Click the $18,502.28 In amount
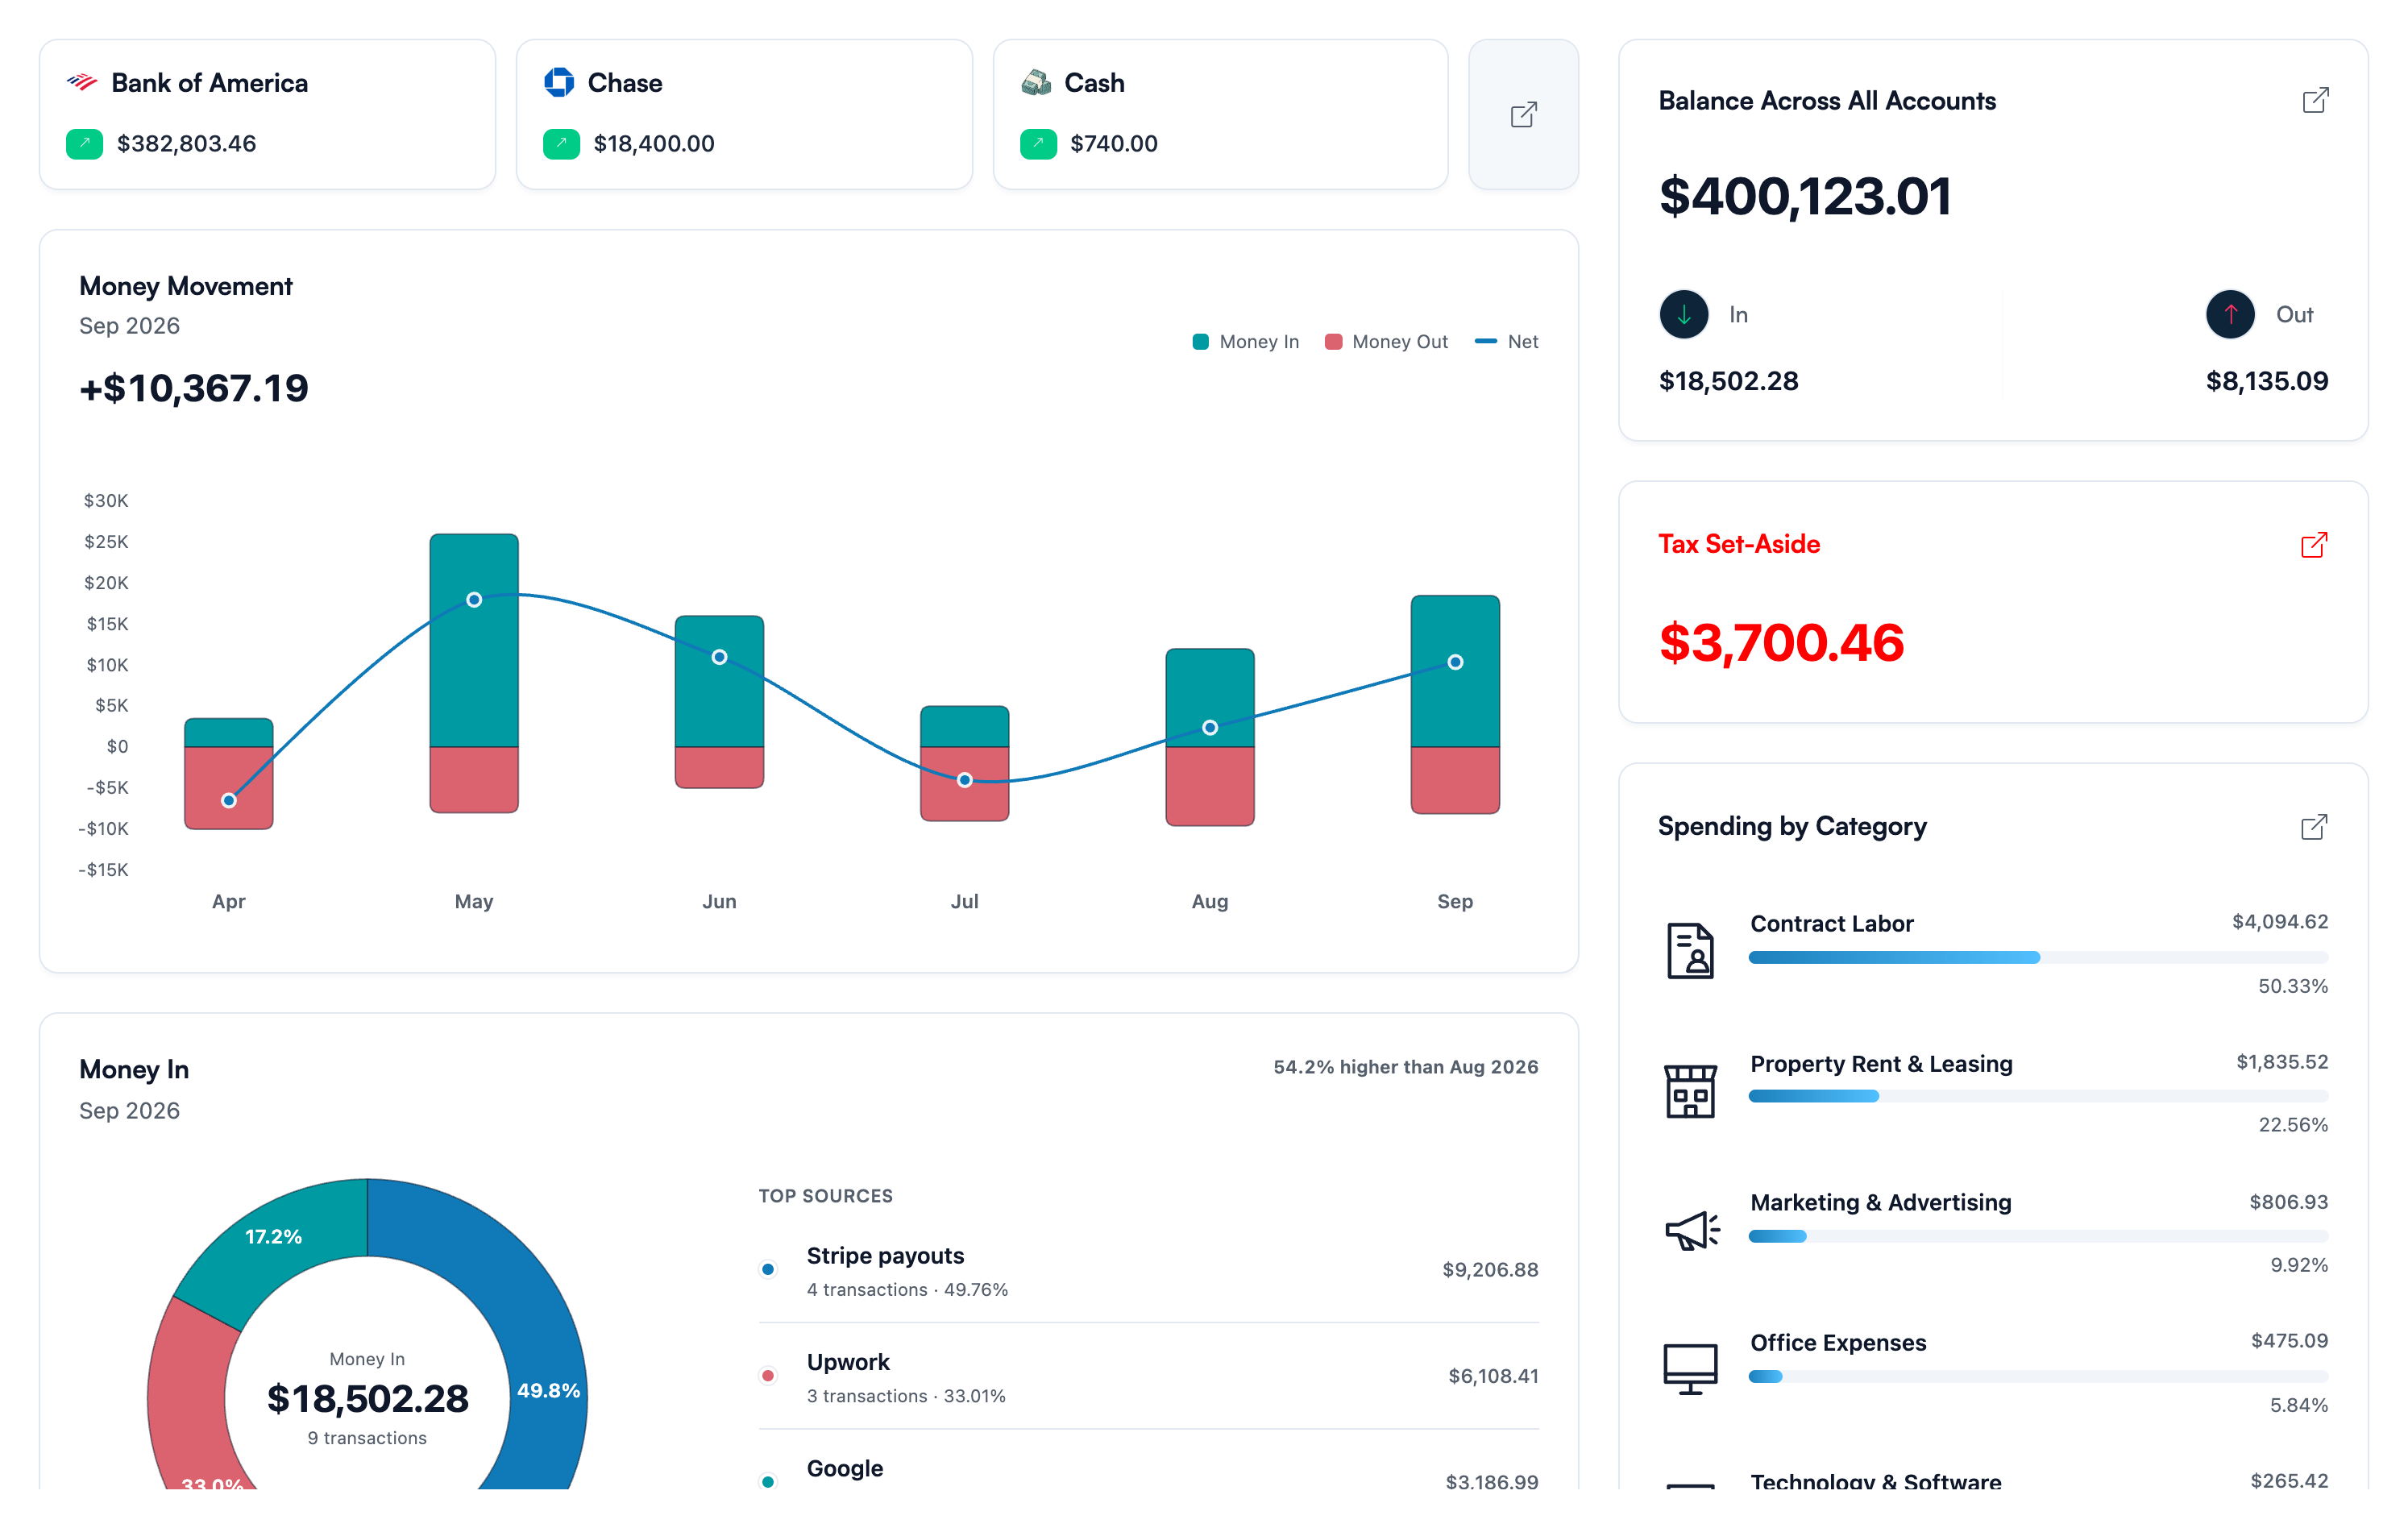2408x1528 pixels. click(1728, 381)
